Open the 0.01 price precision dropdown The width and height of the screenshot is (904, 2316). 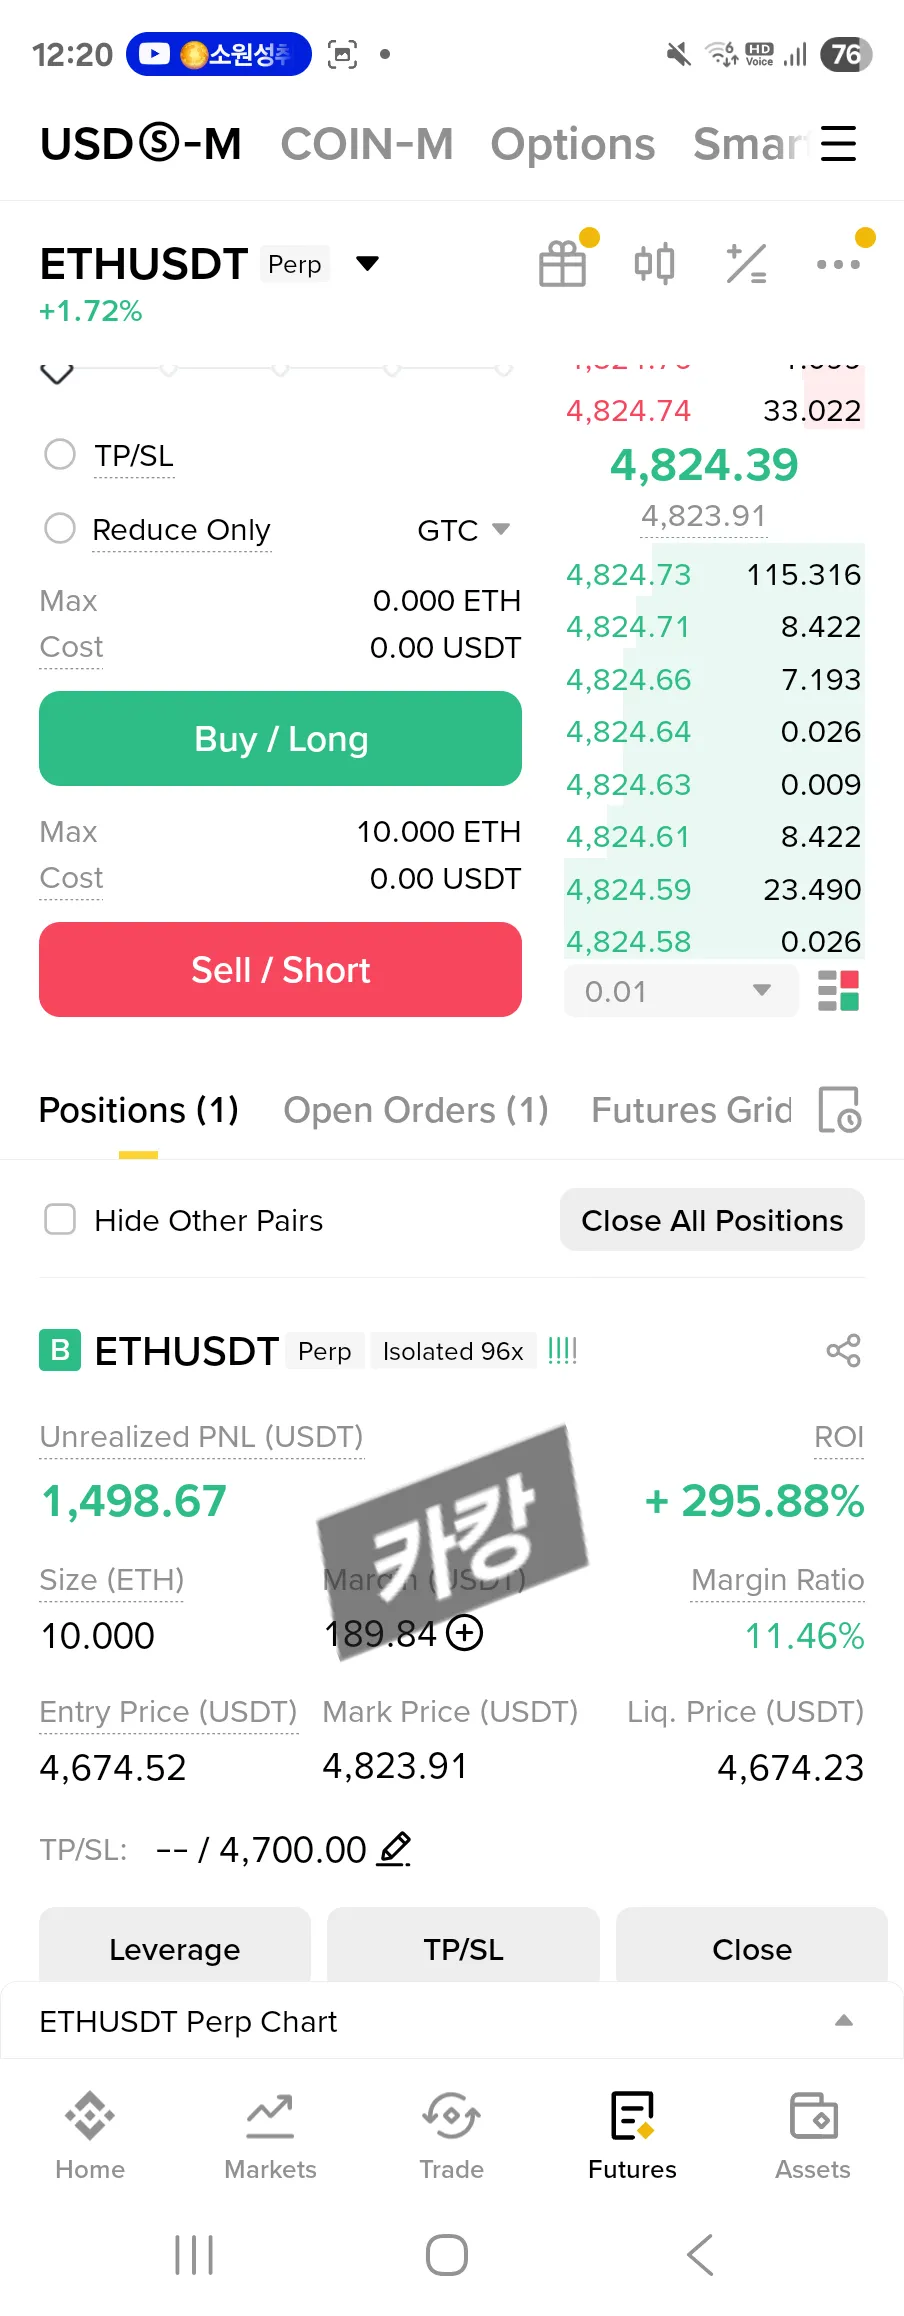680,991
